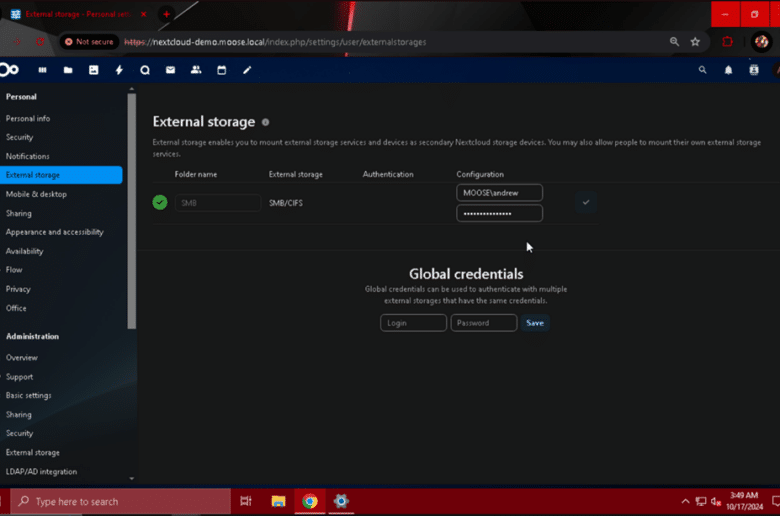This screenshot has width=780, height=516.
Task: Click the browser zoom magnifier icon
Action: pos(674,42)
